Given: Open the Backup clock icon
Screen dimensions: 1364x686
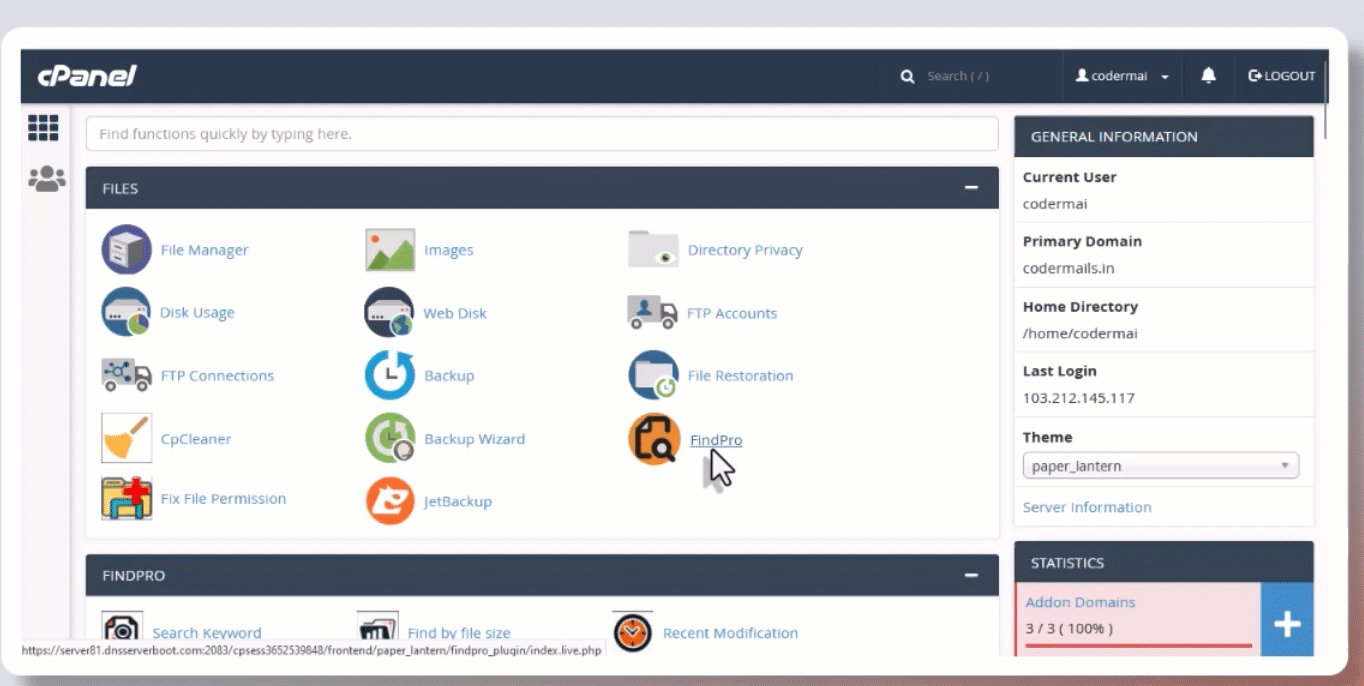Looking at the screenshot, I should point(390,375).
